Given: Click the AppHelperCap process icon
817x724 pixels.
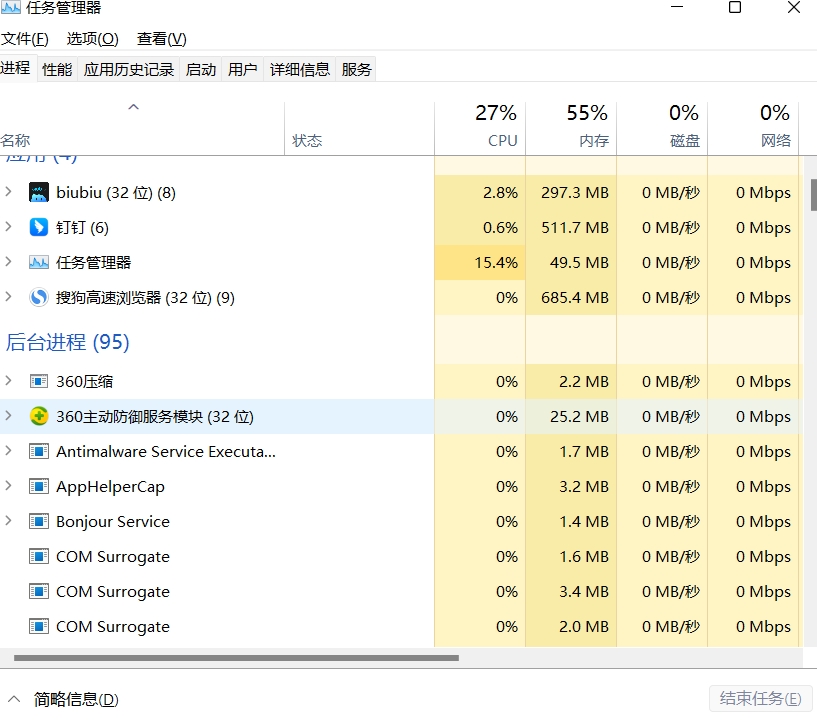Looking at the screenshot, I should pos(39,486).
